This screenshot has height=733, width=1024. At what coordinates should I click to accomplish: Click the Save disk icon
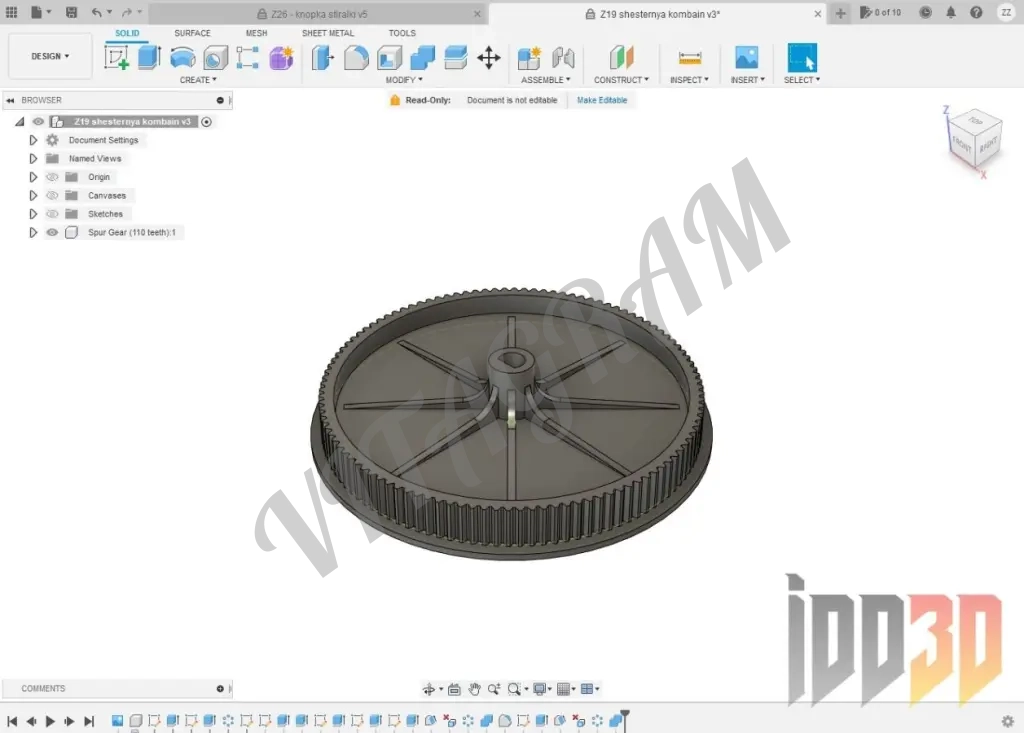[71, 13]
